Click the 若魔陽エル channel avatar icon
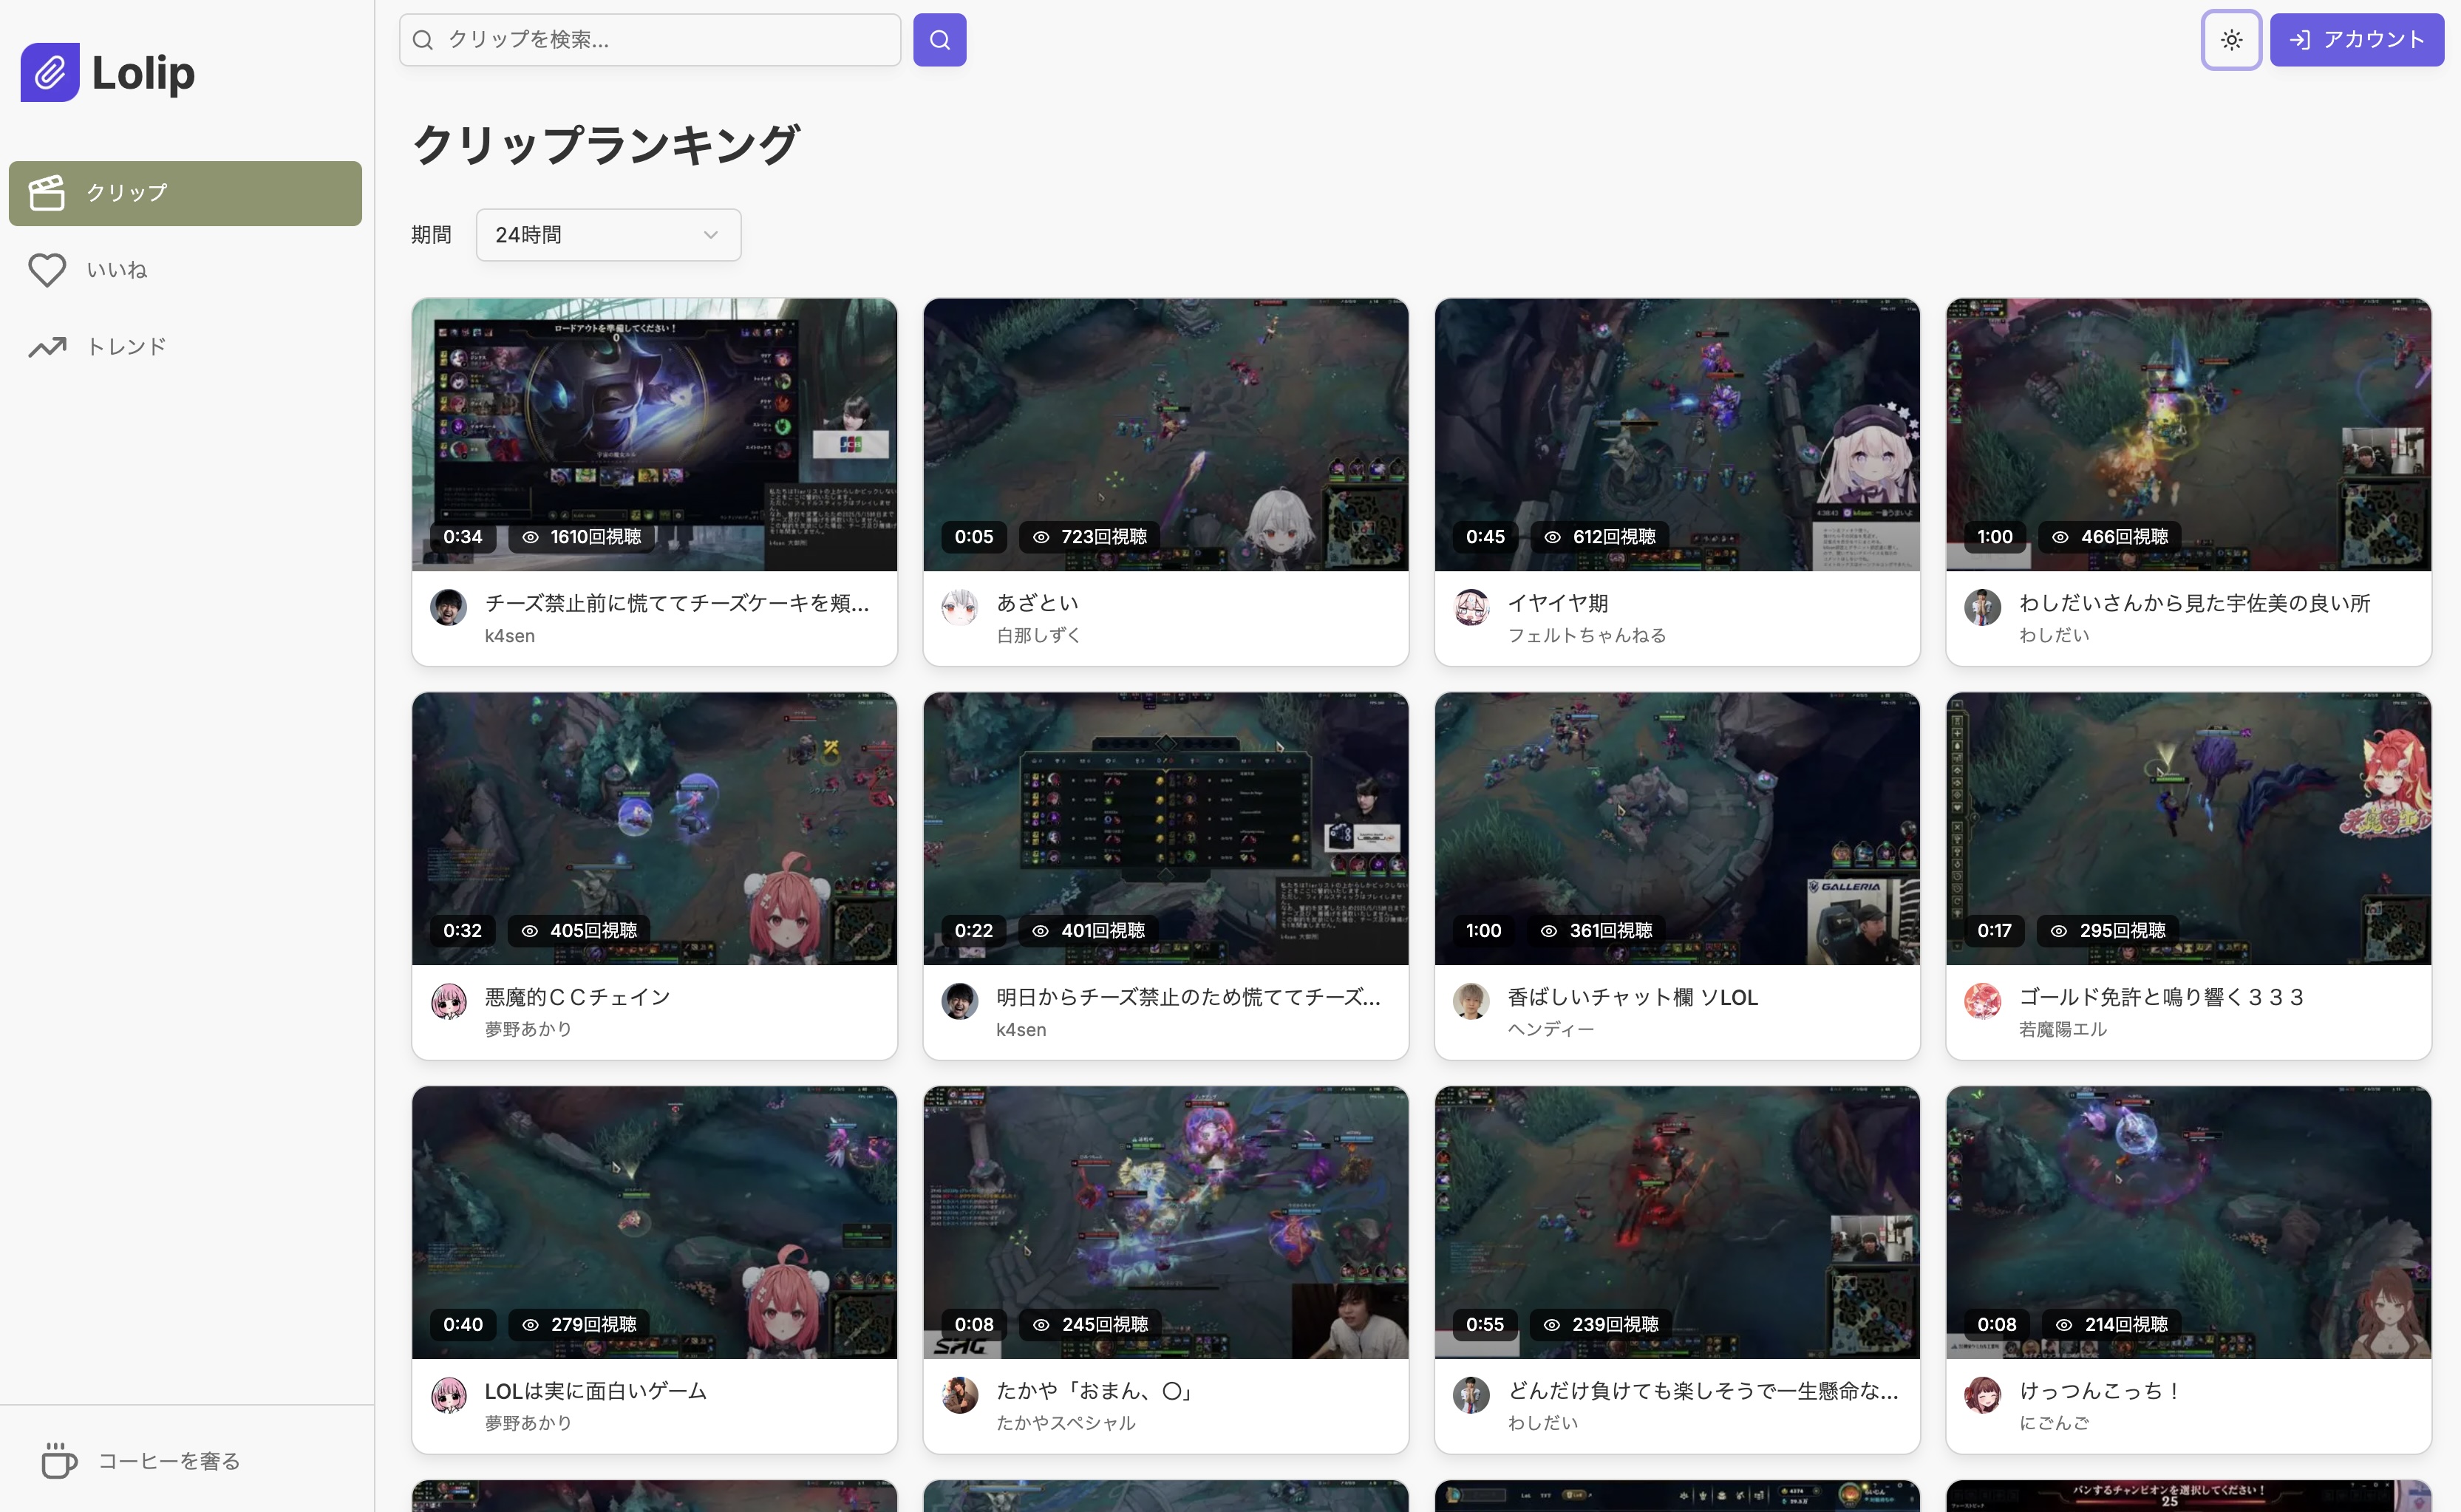This screenshot has height=1512, width=2461. point(1983,1001)
